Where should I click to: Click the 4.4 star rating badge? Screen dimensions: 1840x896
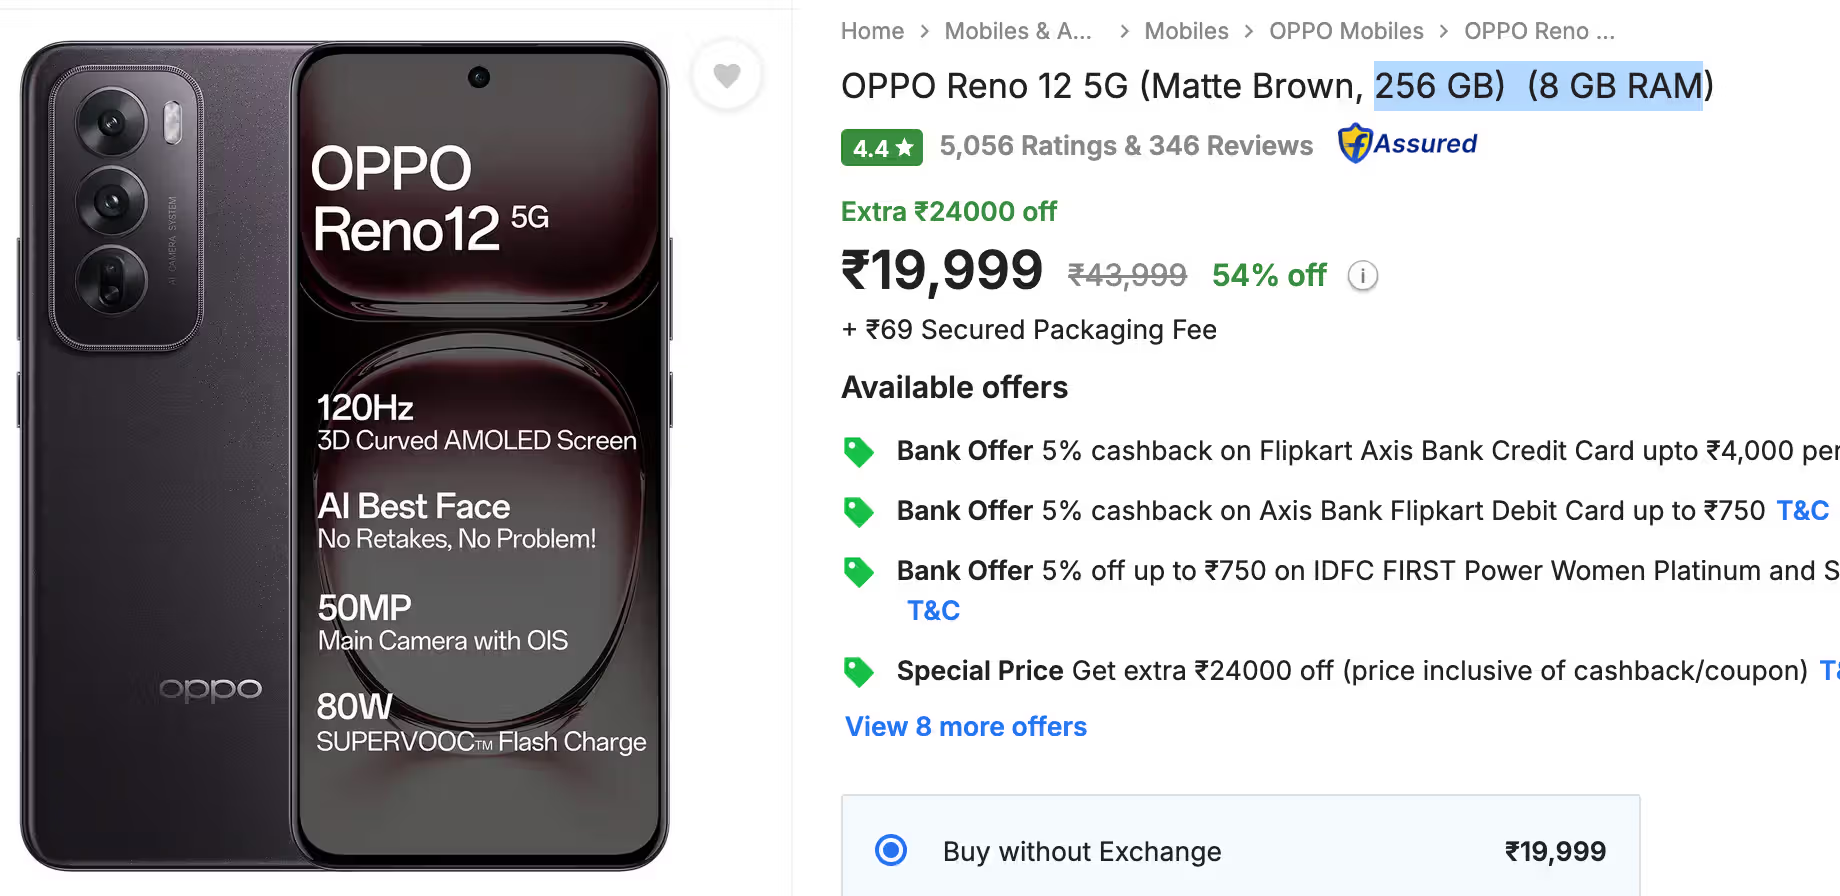(881, 148)
